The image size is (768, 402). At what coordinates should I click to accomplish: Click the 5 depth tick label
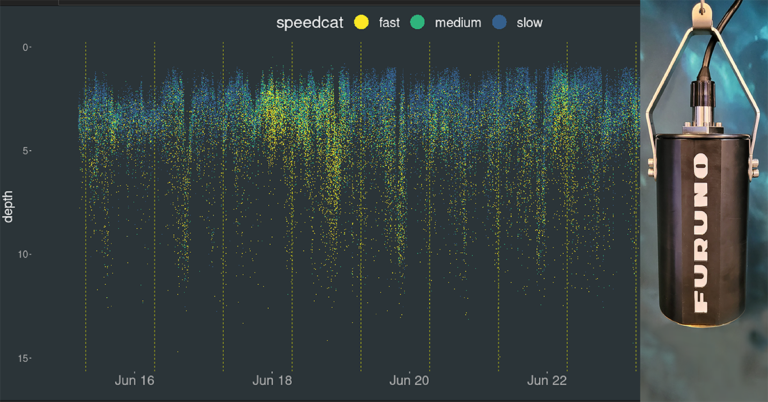coord(26,151)
